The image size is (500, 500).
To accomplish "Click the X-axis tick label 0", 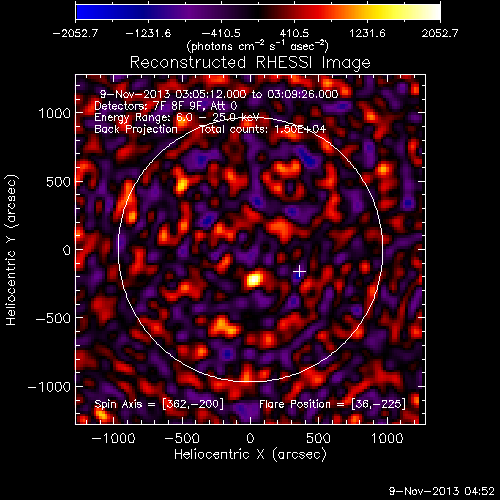I will pos(250,438).
